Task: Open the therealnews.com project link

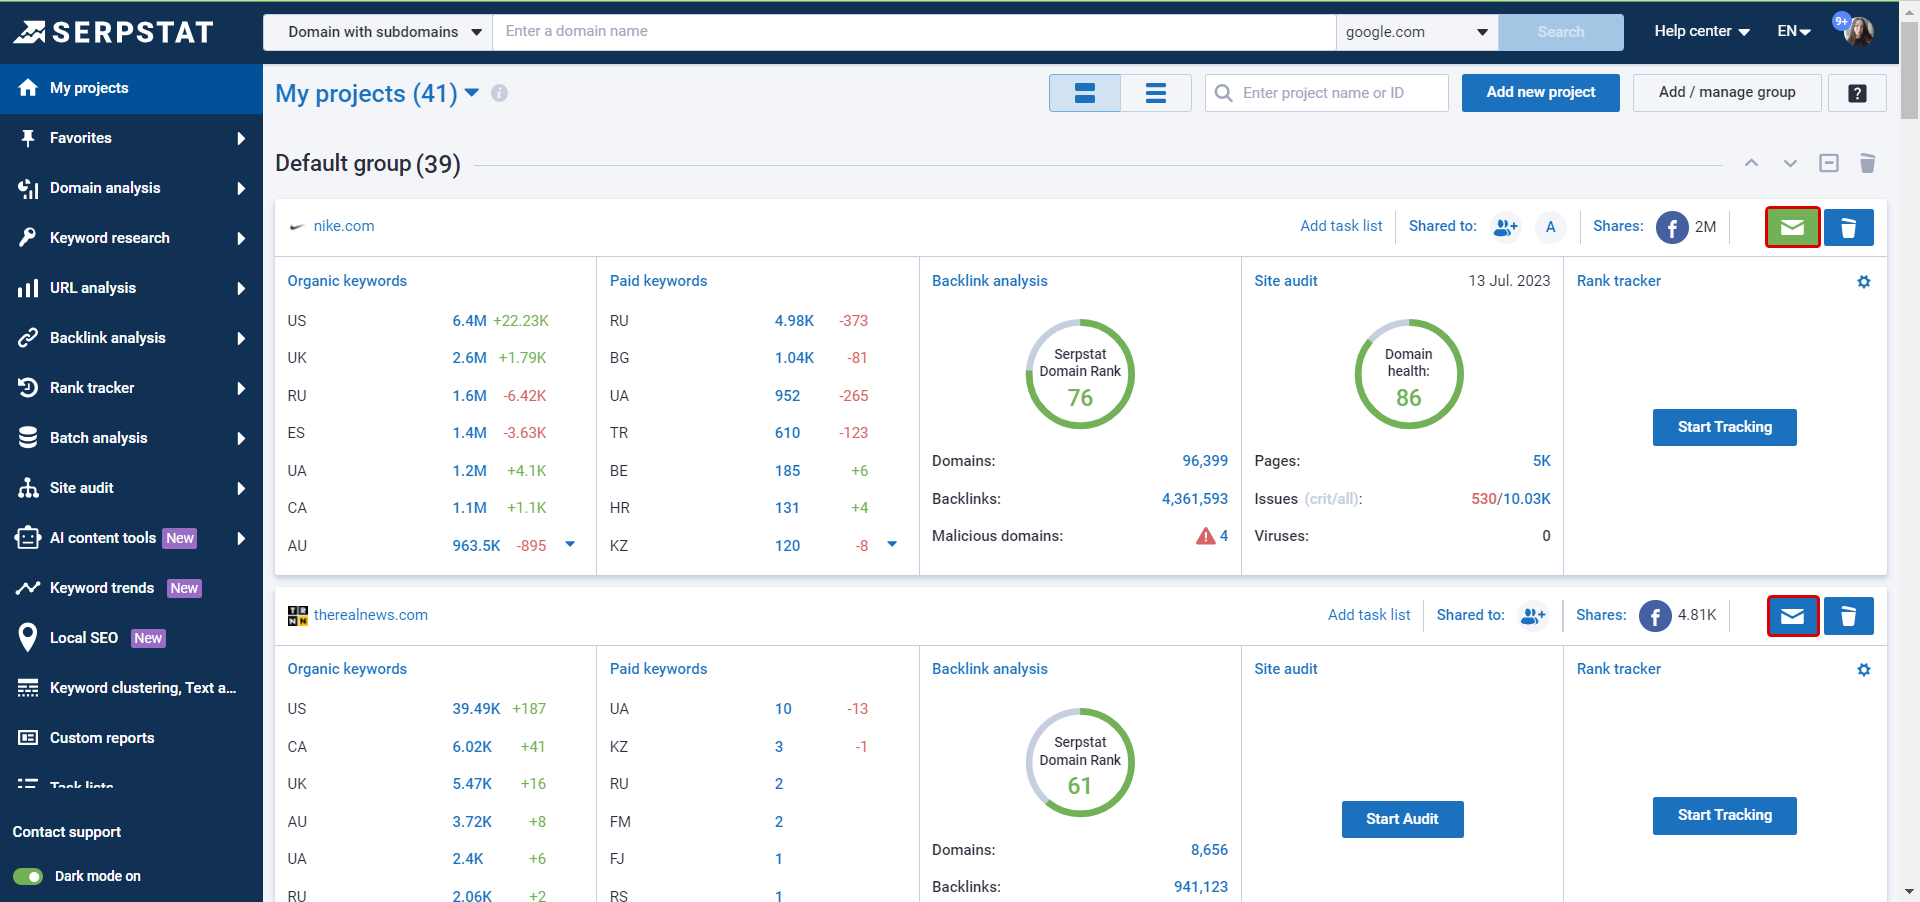Action: [x=370, y=615]
